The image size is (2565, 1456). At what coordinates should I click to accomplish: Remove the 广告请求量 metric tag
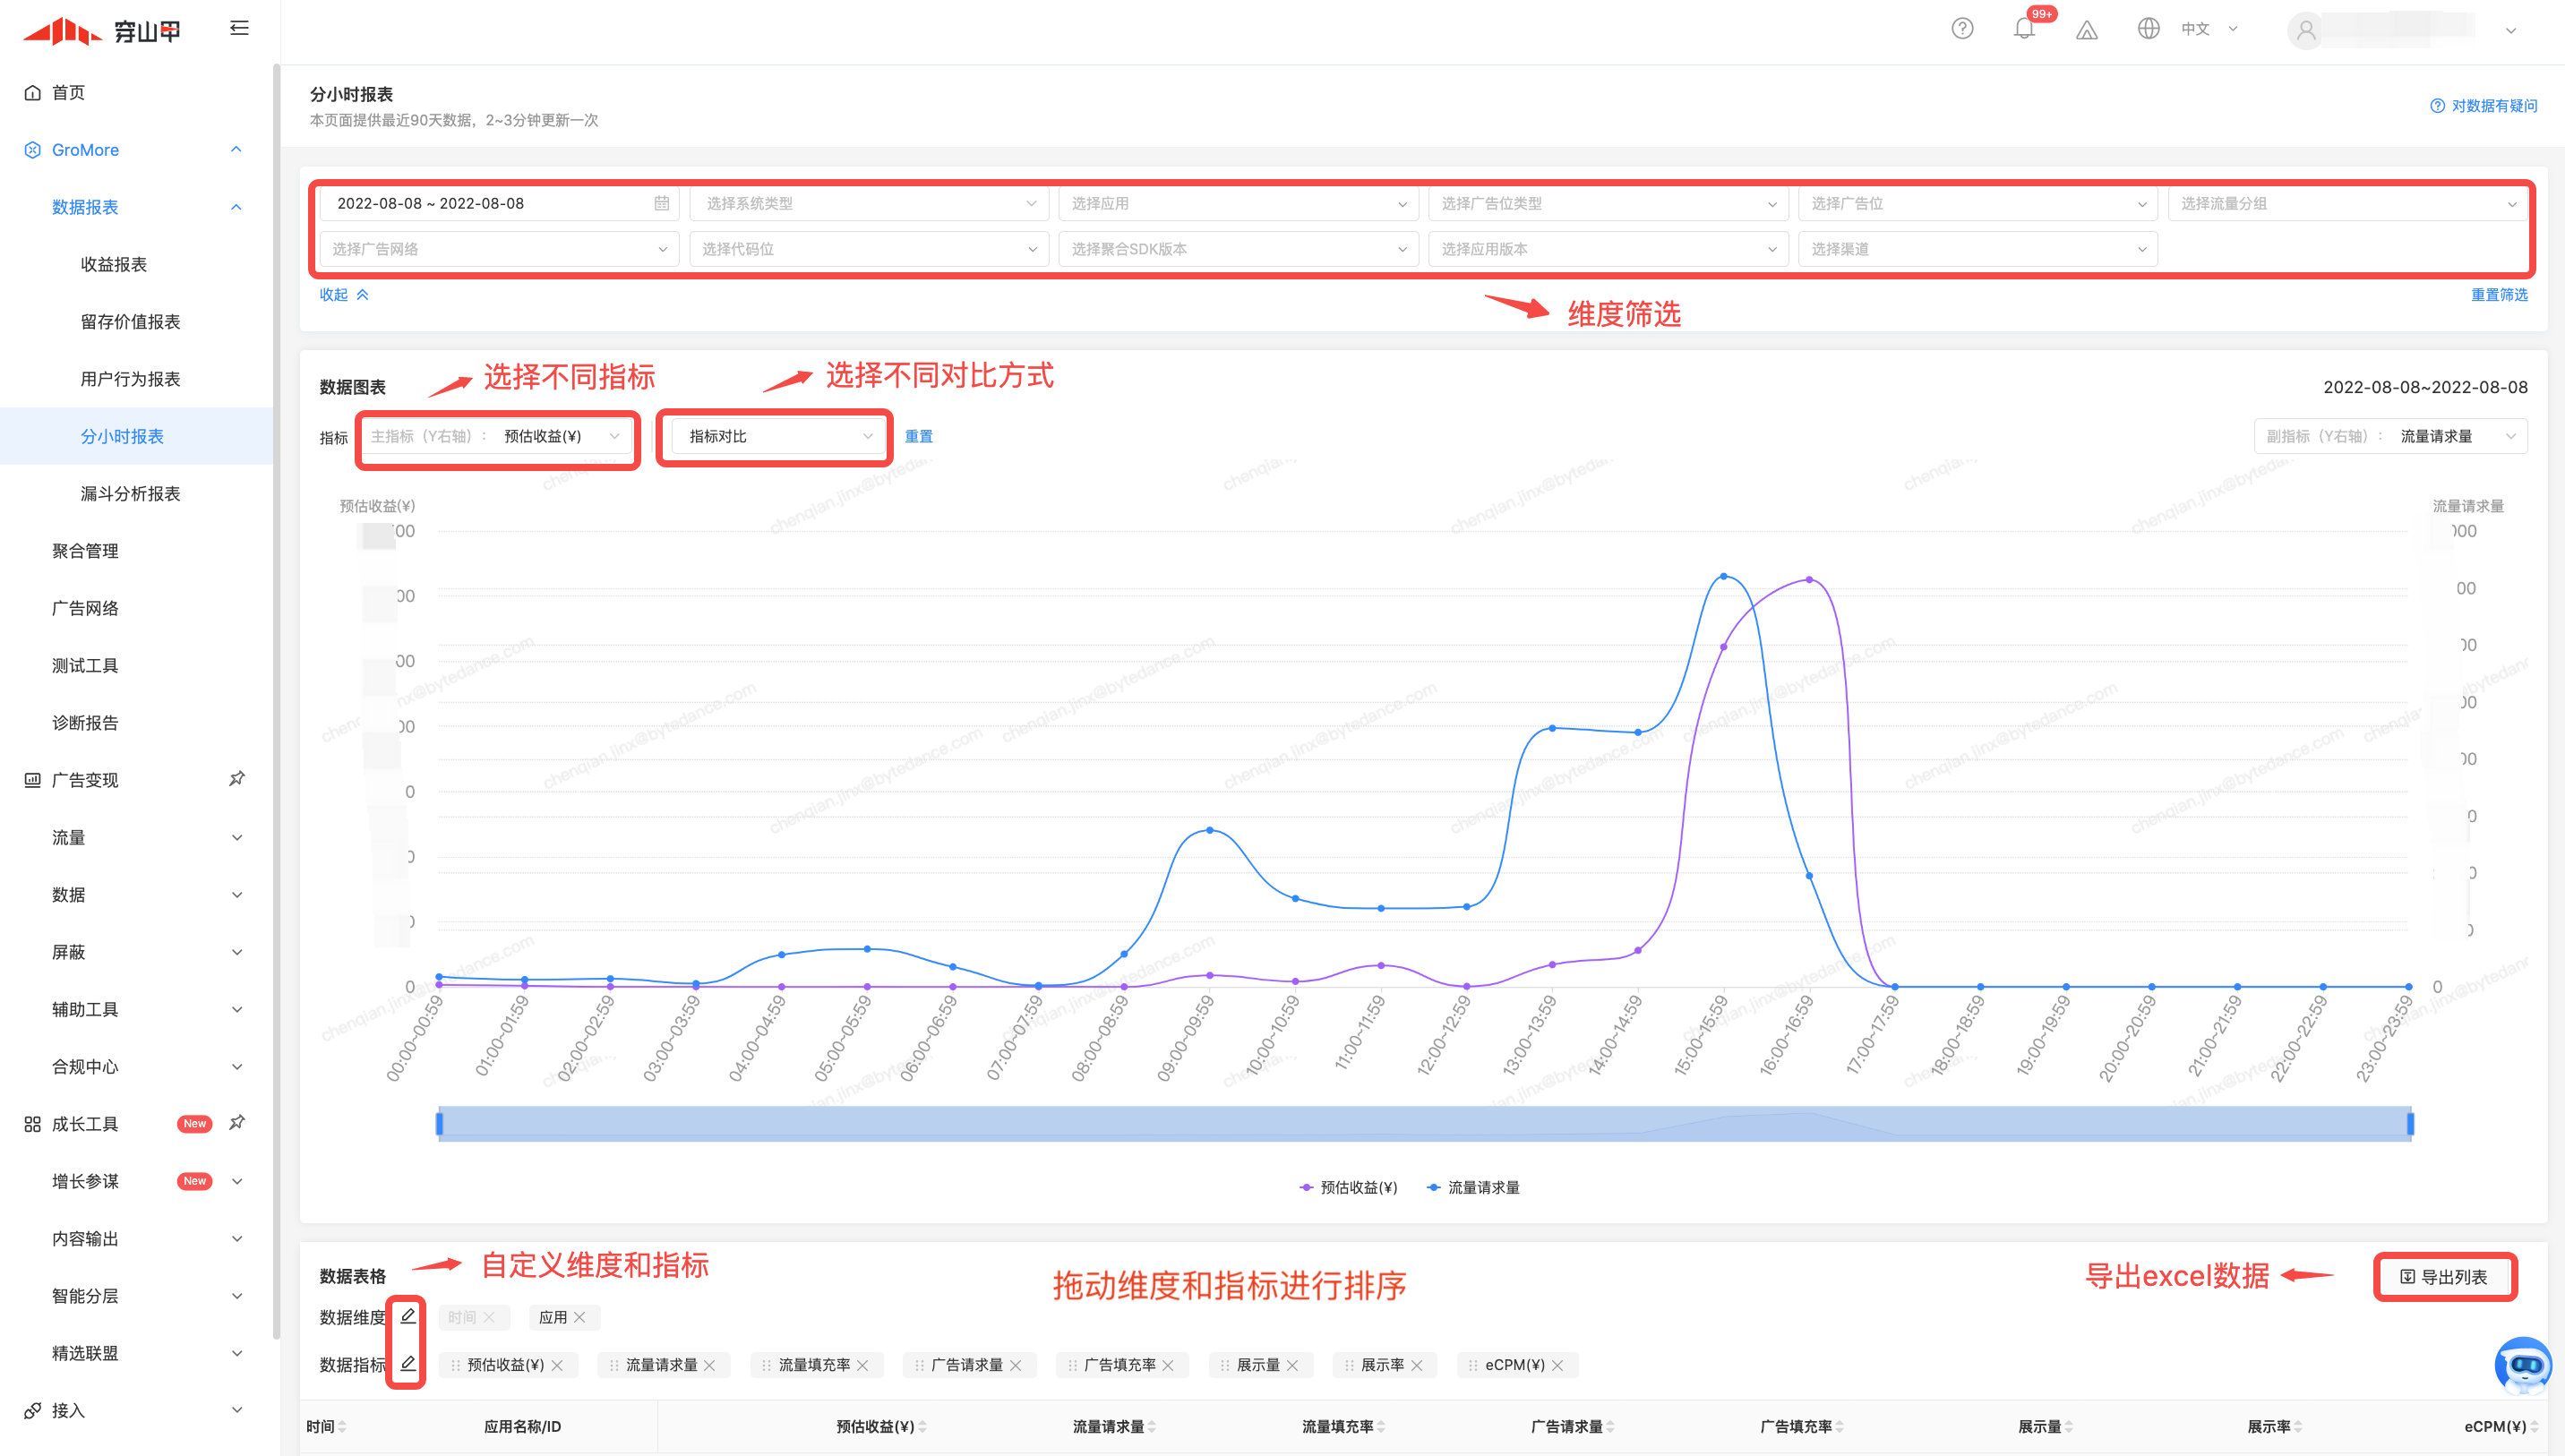[1015, 1365]
